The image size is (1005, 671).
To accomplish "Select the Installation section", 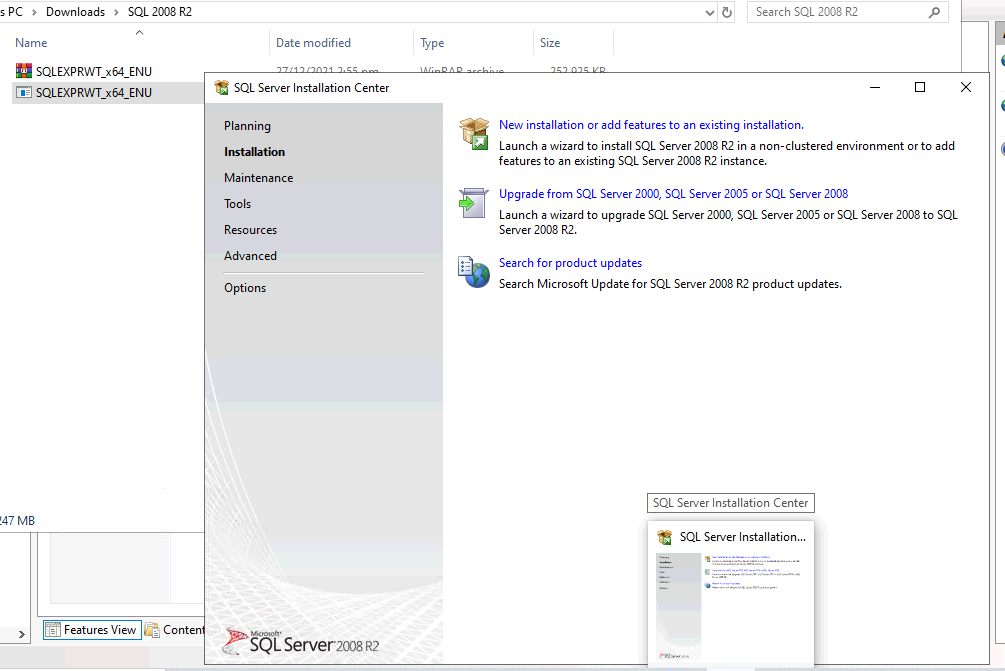I will (254, 152).
